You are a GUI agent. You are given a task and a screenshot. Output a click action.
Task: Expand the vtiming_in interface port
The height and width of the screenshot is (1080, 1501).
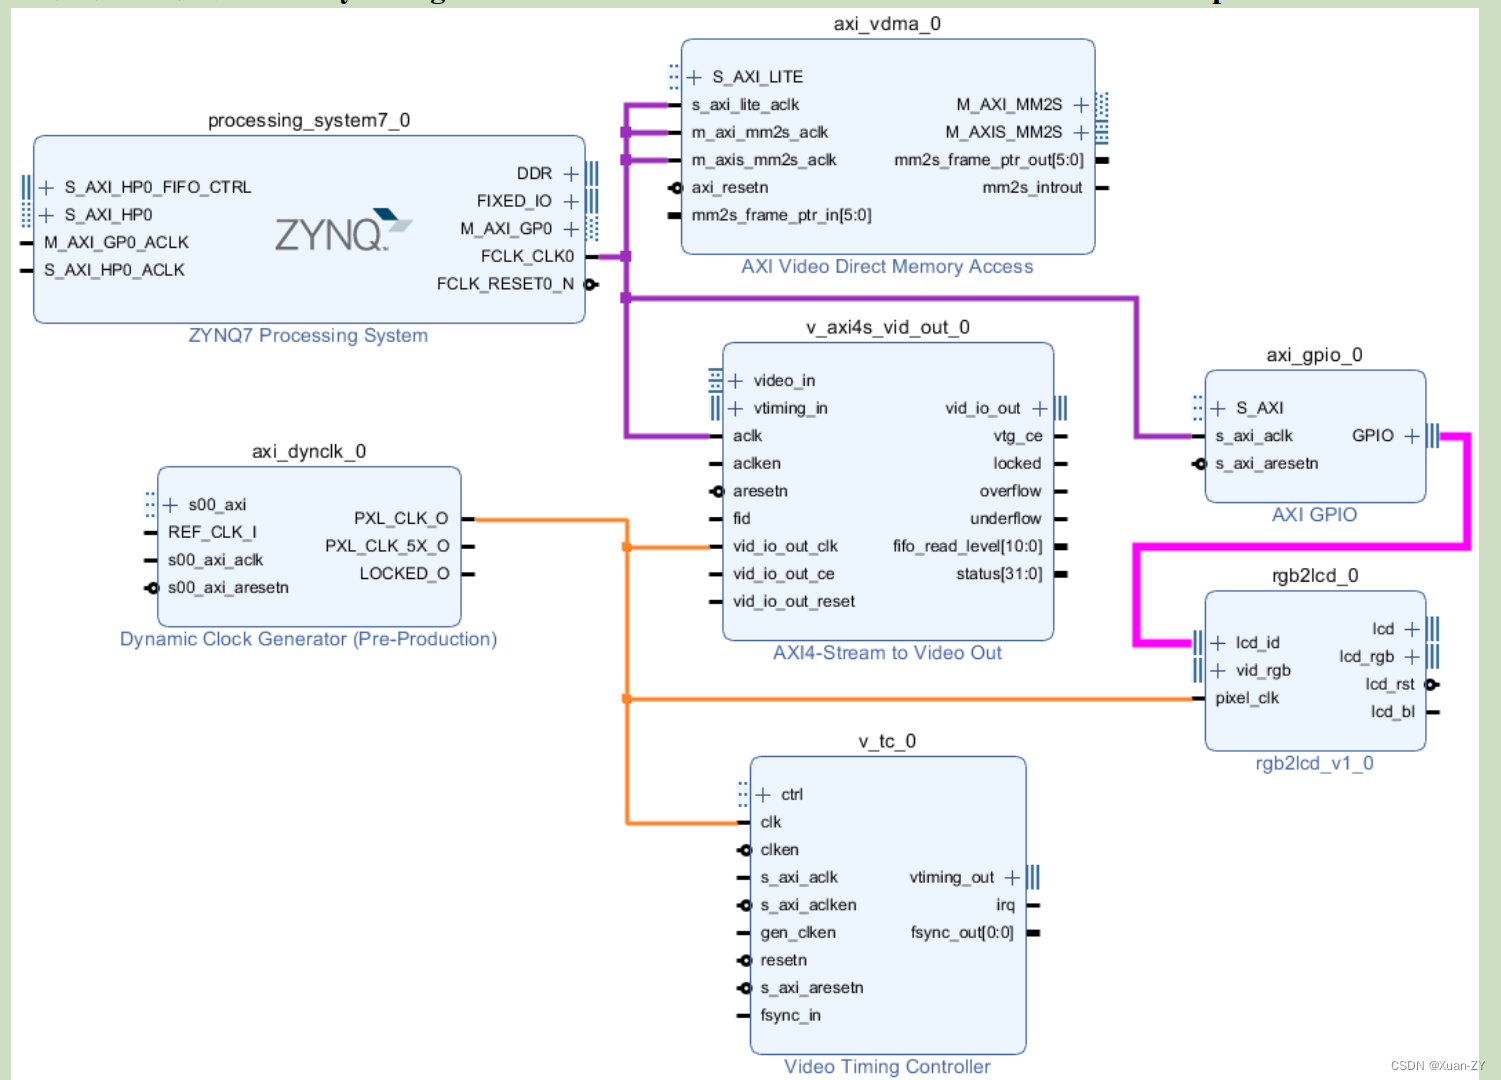coord(736,408)
